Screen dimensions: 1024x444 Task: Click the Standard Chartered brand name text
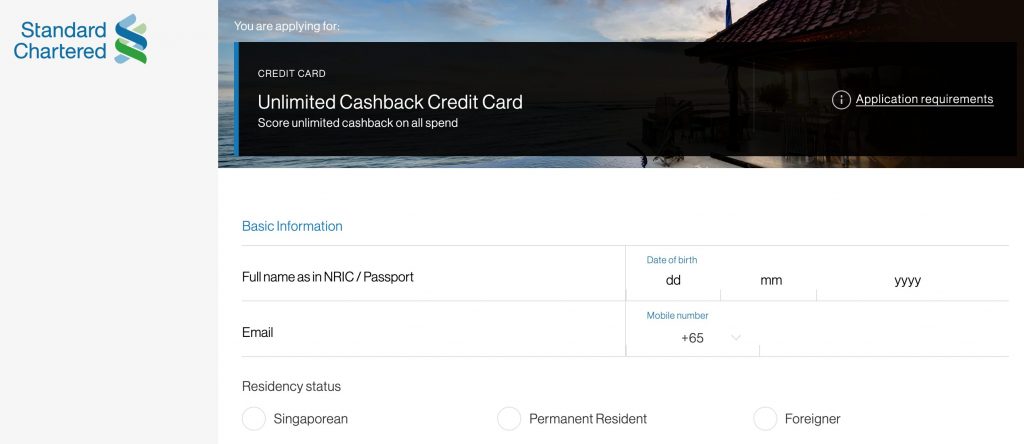pyautogui.click(x=60, y=40)
